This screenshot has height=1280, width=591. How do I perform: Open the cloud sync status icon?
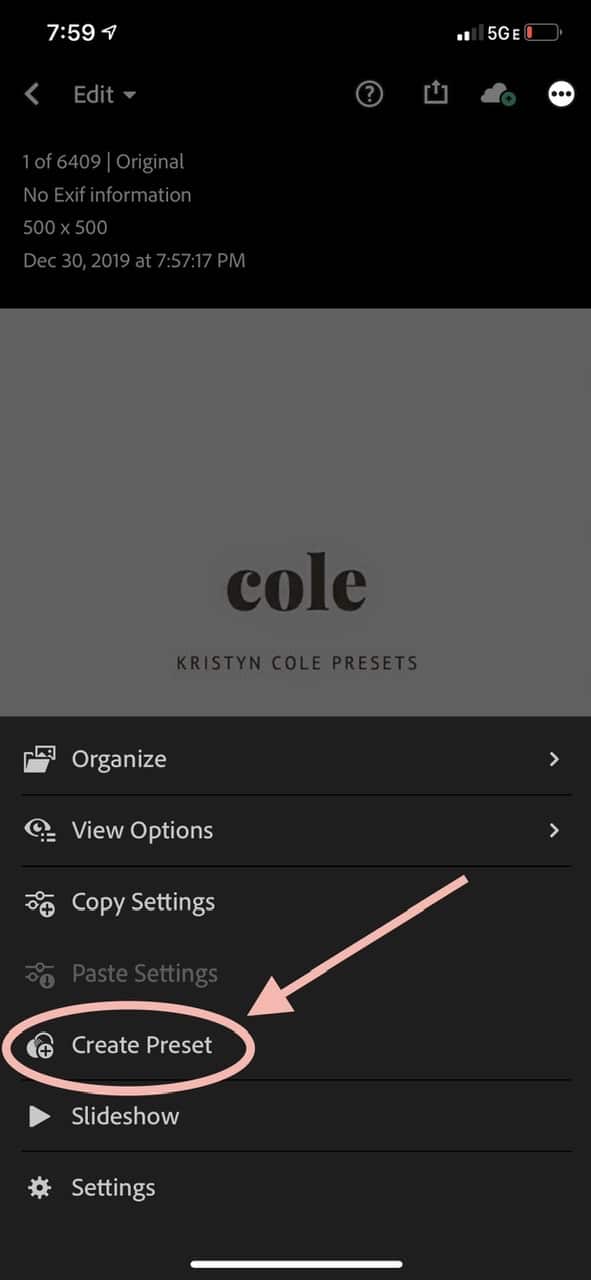(x=498, y=94)
